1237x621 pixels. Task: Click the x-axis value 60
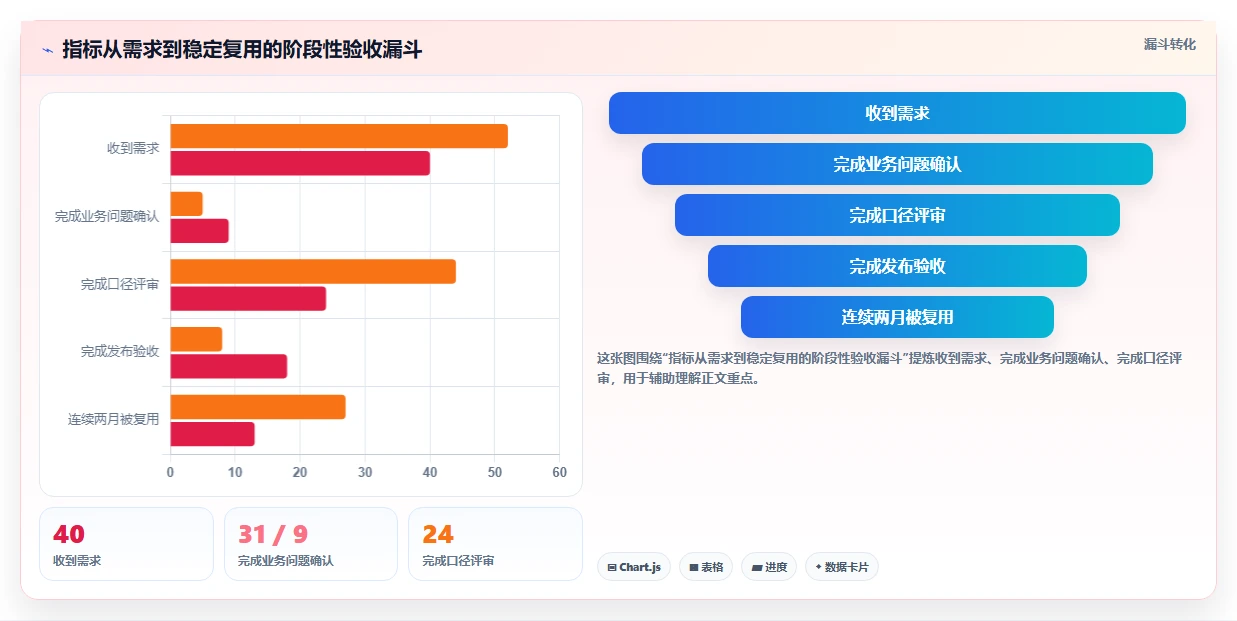559,472
